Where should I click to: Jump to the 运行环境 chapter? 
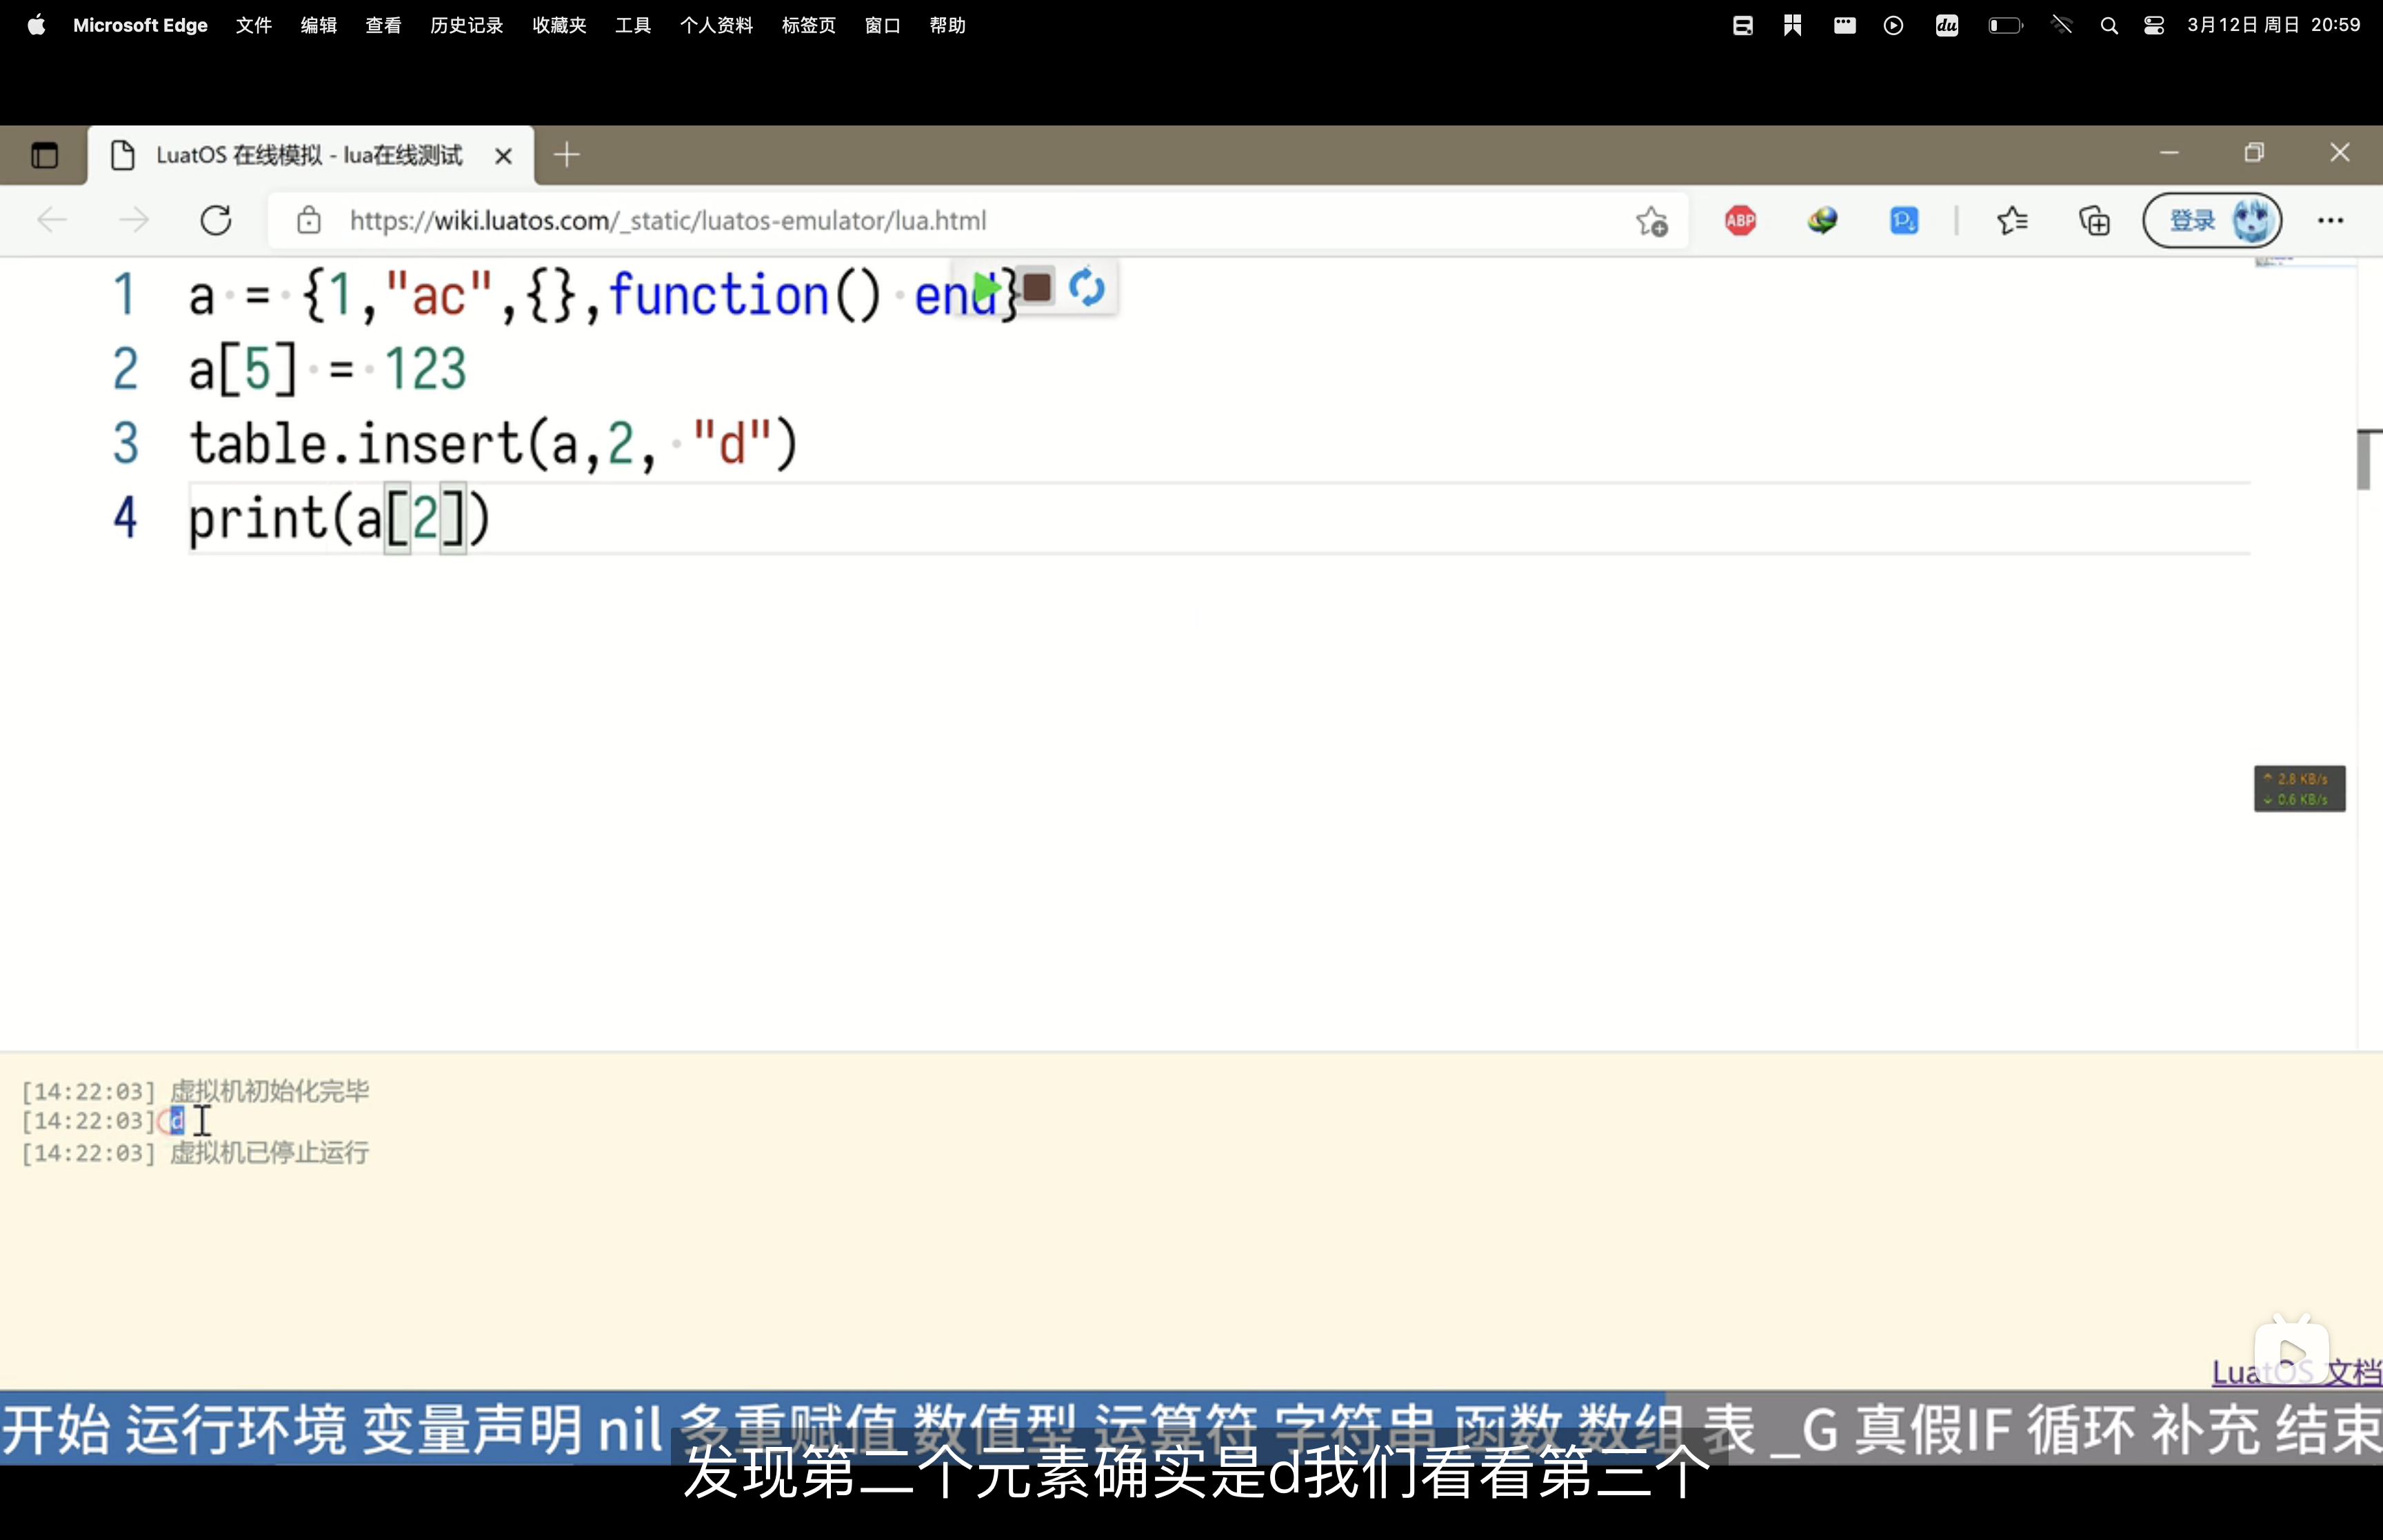click(235, 1428)
